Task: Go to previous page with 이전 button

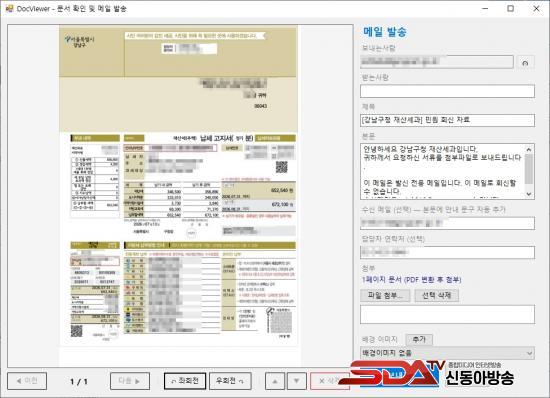Action: tap(27, 381)
